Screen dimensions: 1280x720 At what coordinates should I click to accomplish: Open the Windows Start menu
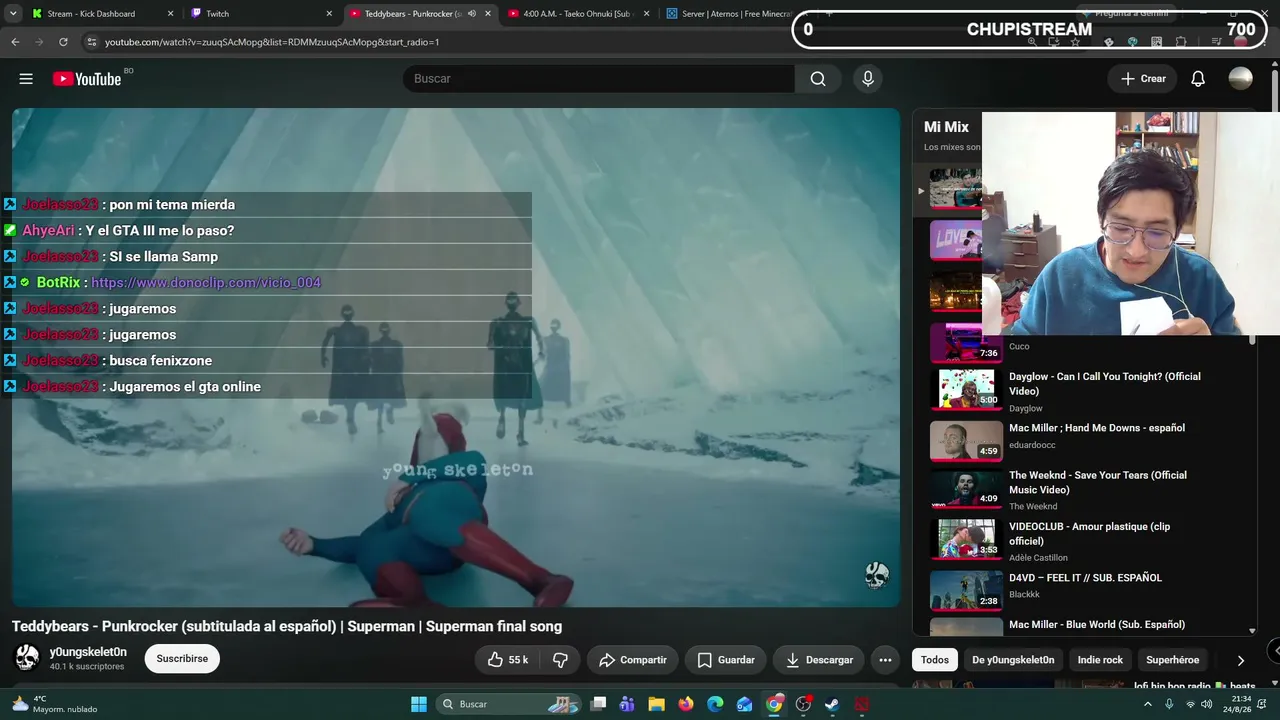point(419,704)
